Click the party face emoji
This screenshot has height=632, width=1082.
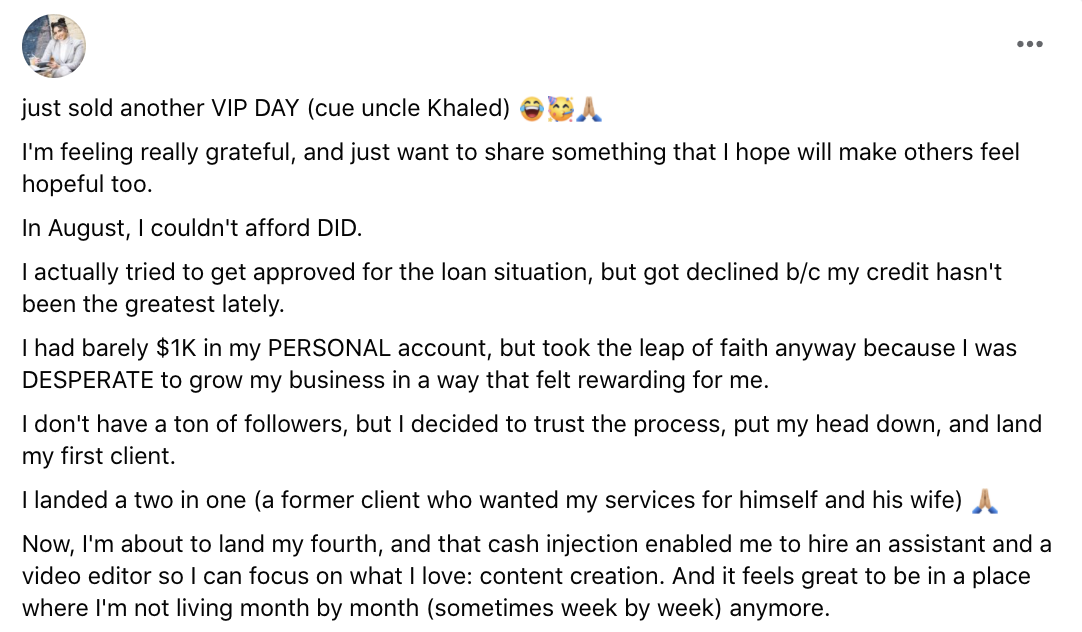(560, 108)
